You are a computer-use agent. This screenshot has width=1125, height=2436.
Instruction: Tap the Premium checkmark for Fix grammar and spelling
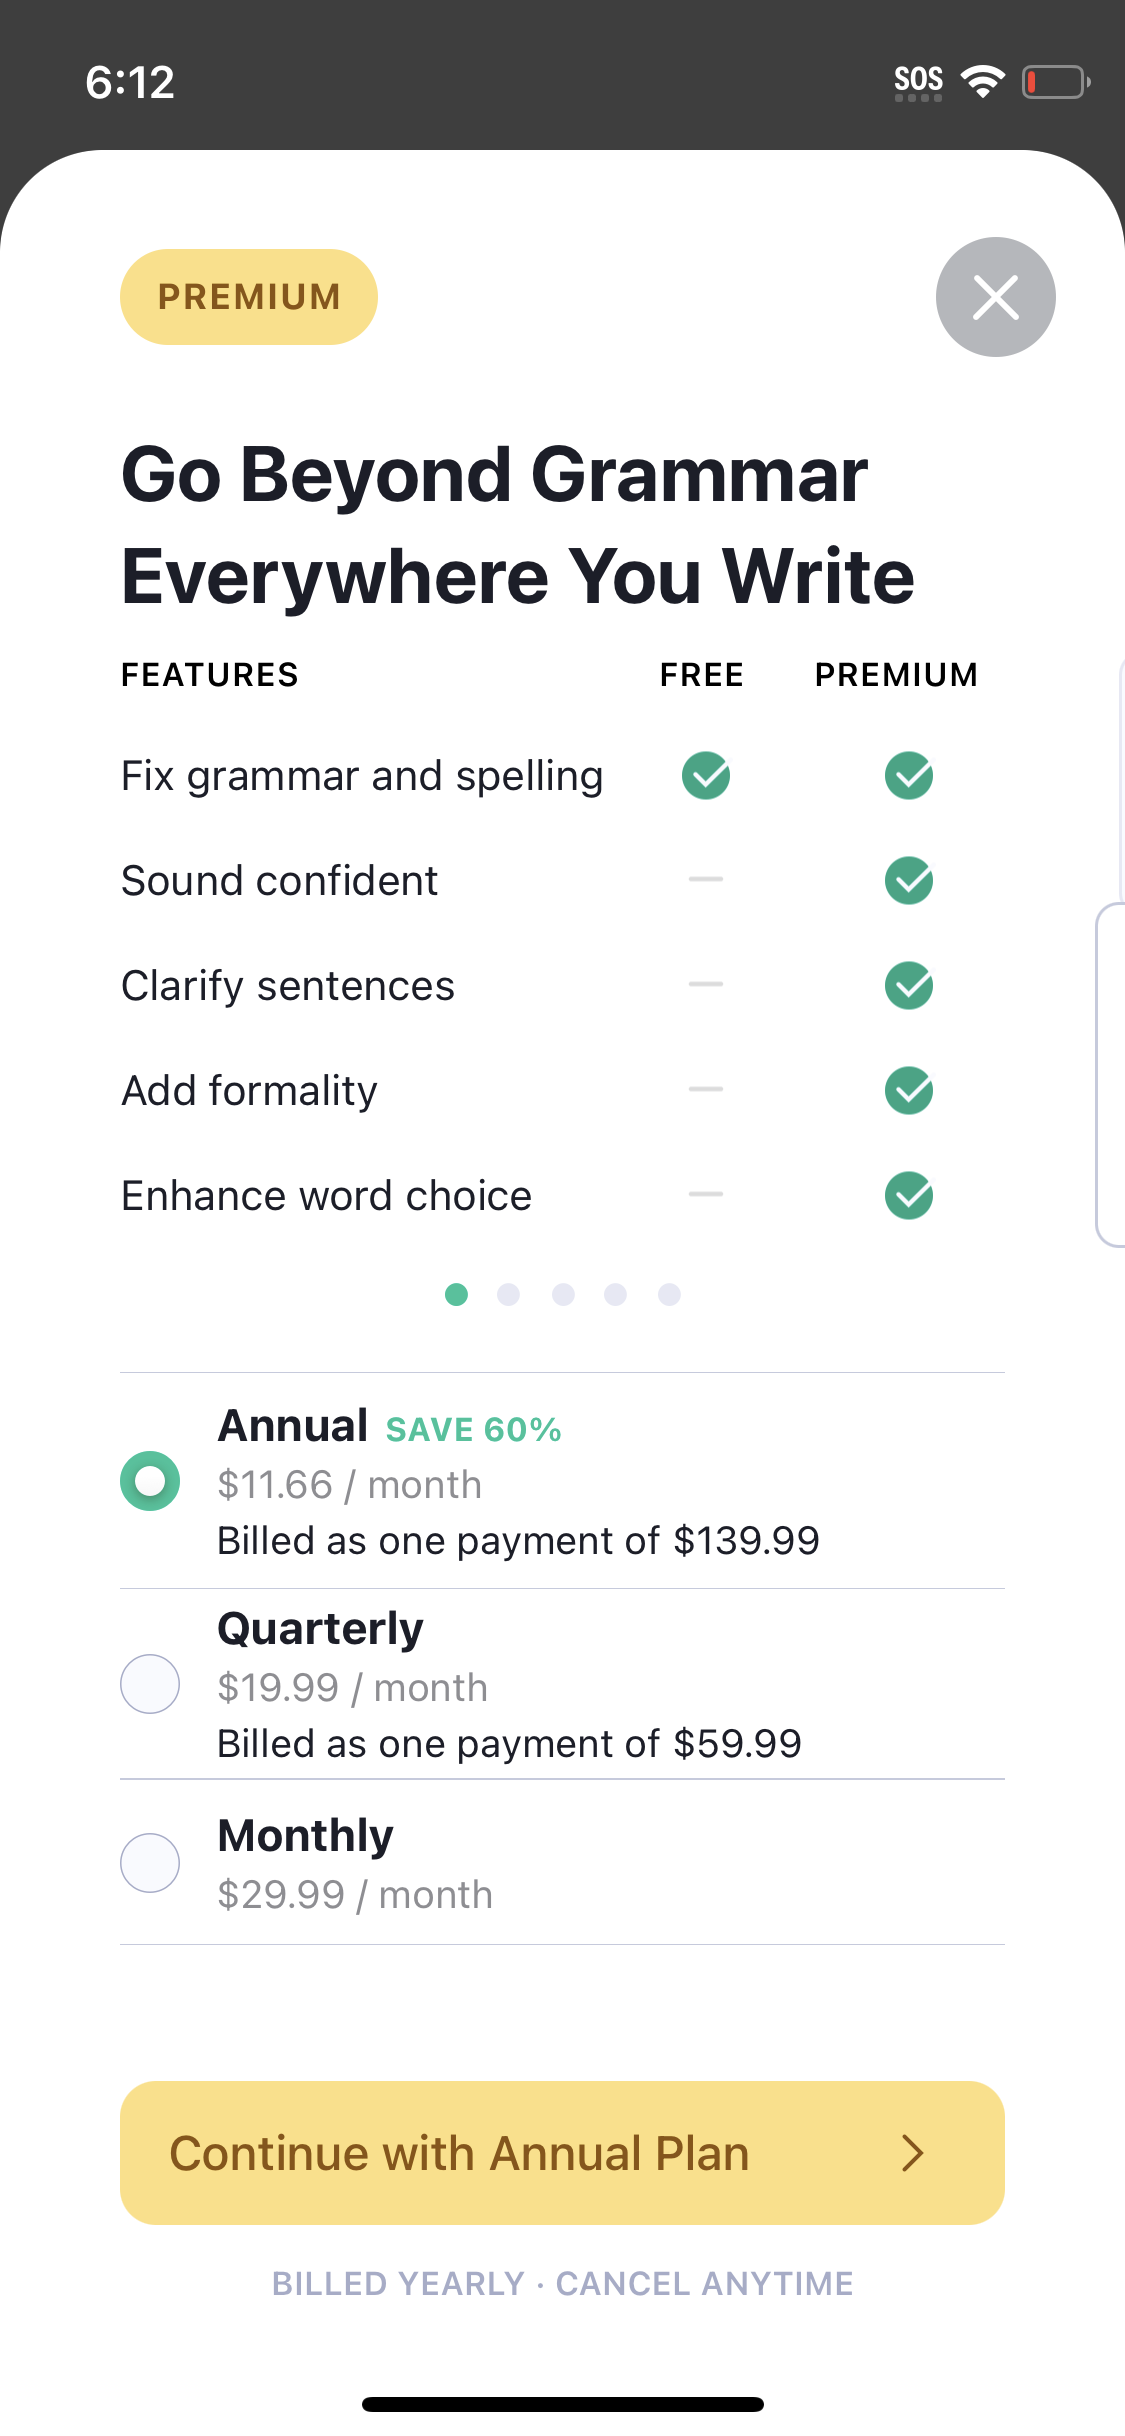point(908,775)
